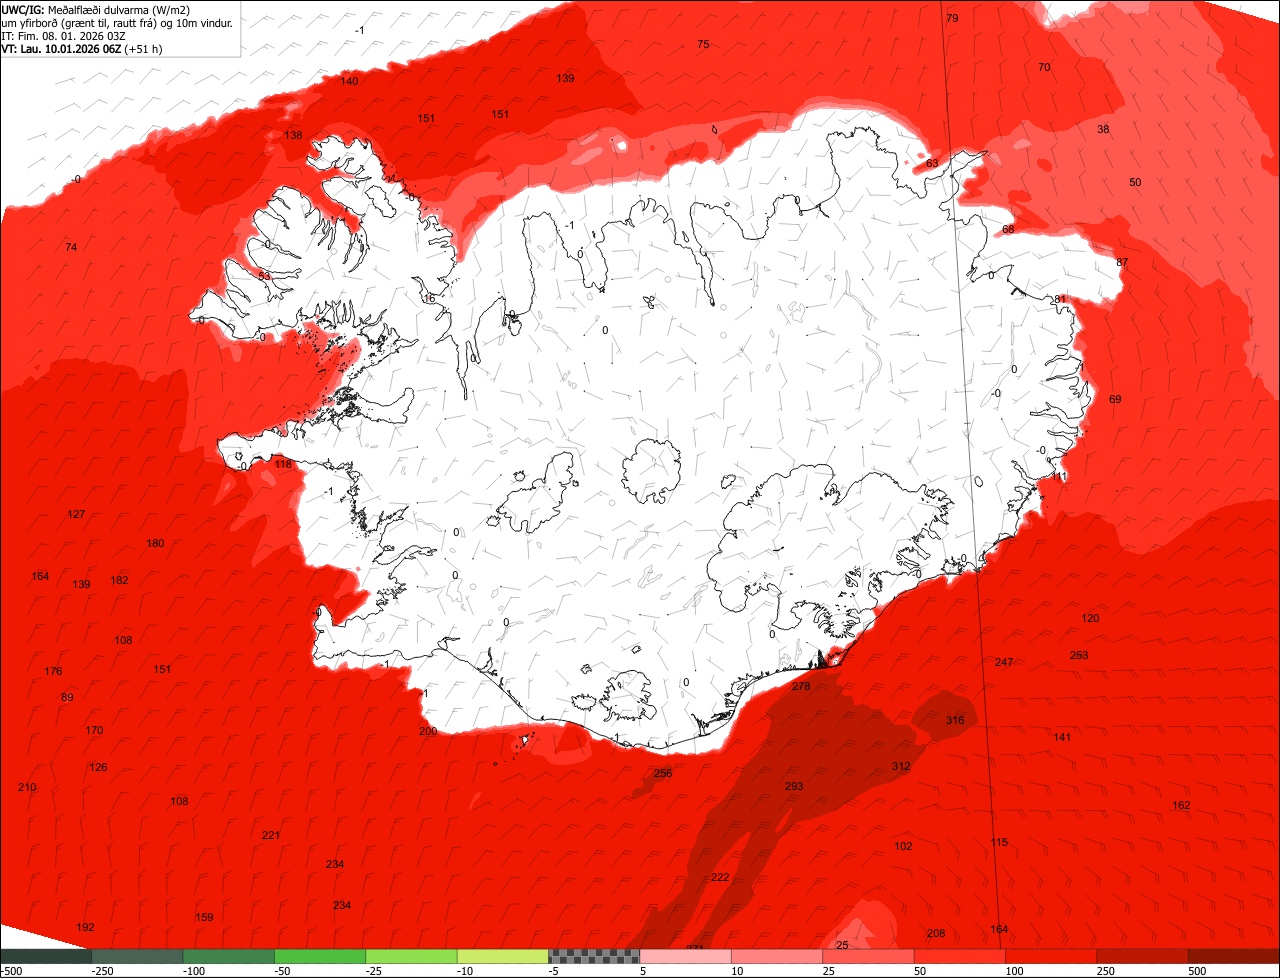Click the map value 74
Screen dimensions: 1280x978
click(x=71, y=248)
